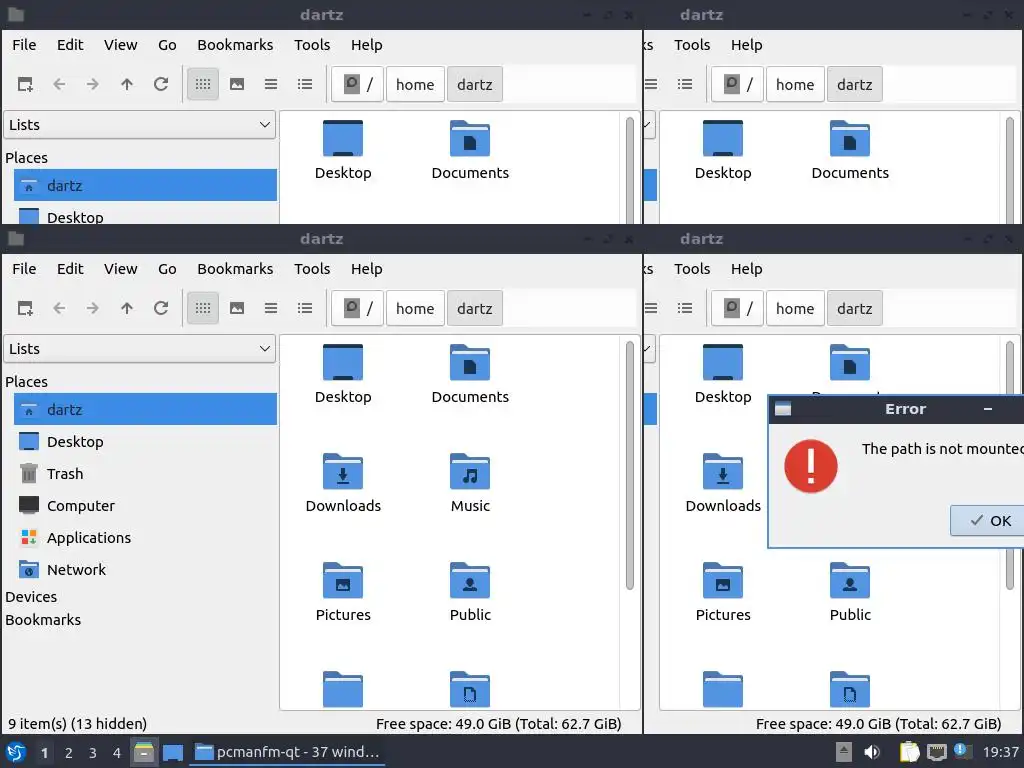Open File menu in lower-left window
The height and width of the screenshot is (768, 1024).
pyautogui.click(x=24, y=269)
